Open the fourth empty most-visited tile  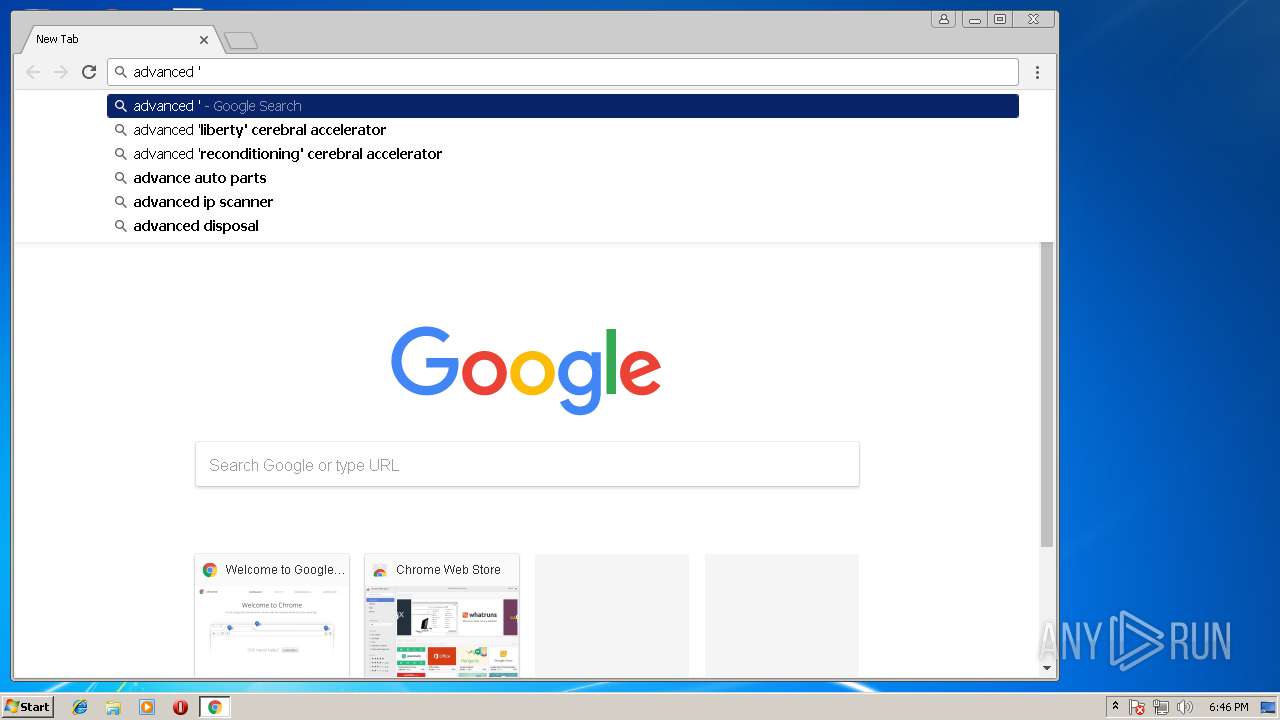tap(782, 616)
